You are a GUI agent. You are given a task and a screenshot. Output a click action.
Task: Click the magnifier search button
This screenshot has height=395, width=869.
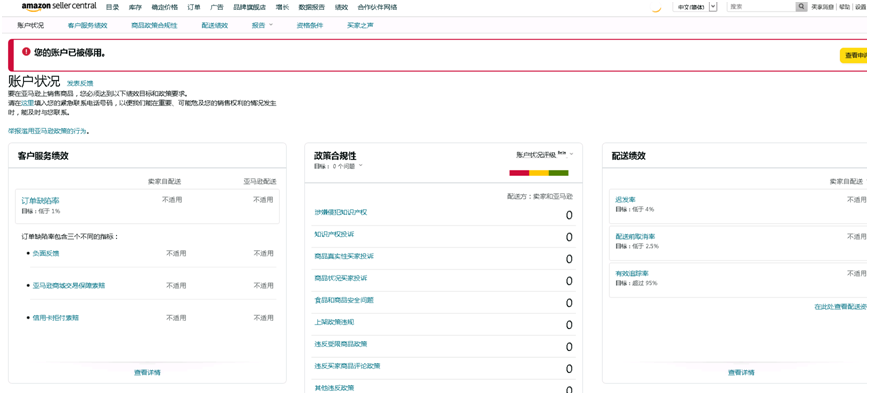(x=801, y=7)
